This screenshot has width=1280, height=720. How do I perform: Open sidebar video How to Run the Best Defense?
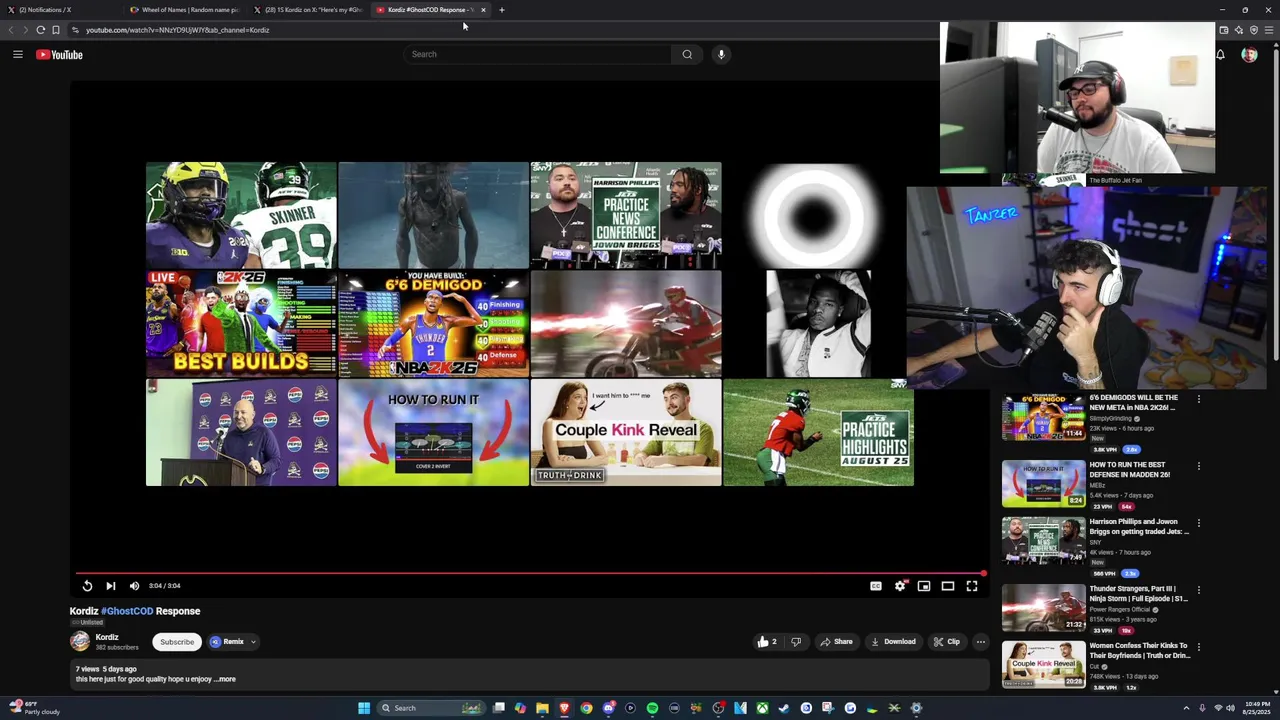1095,484
